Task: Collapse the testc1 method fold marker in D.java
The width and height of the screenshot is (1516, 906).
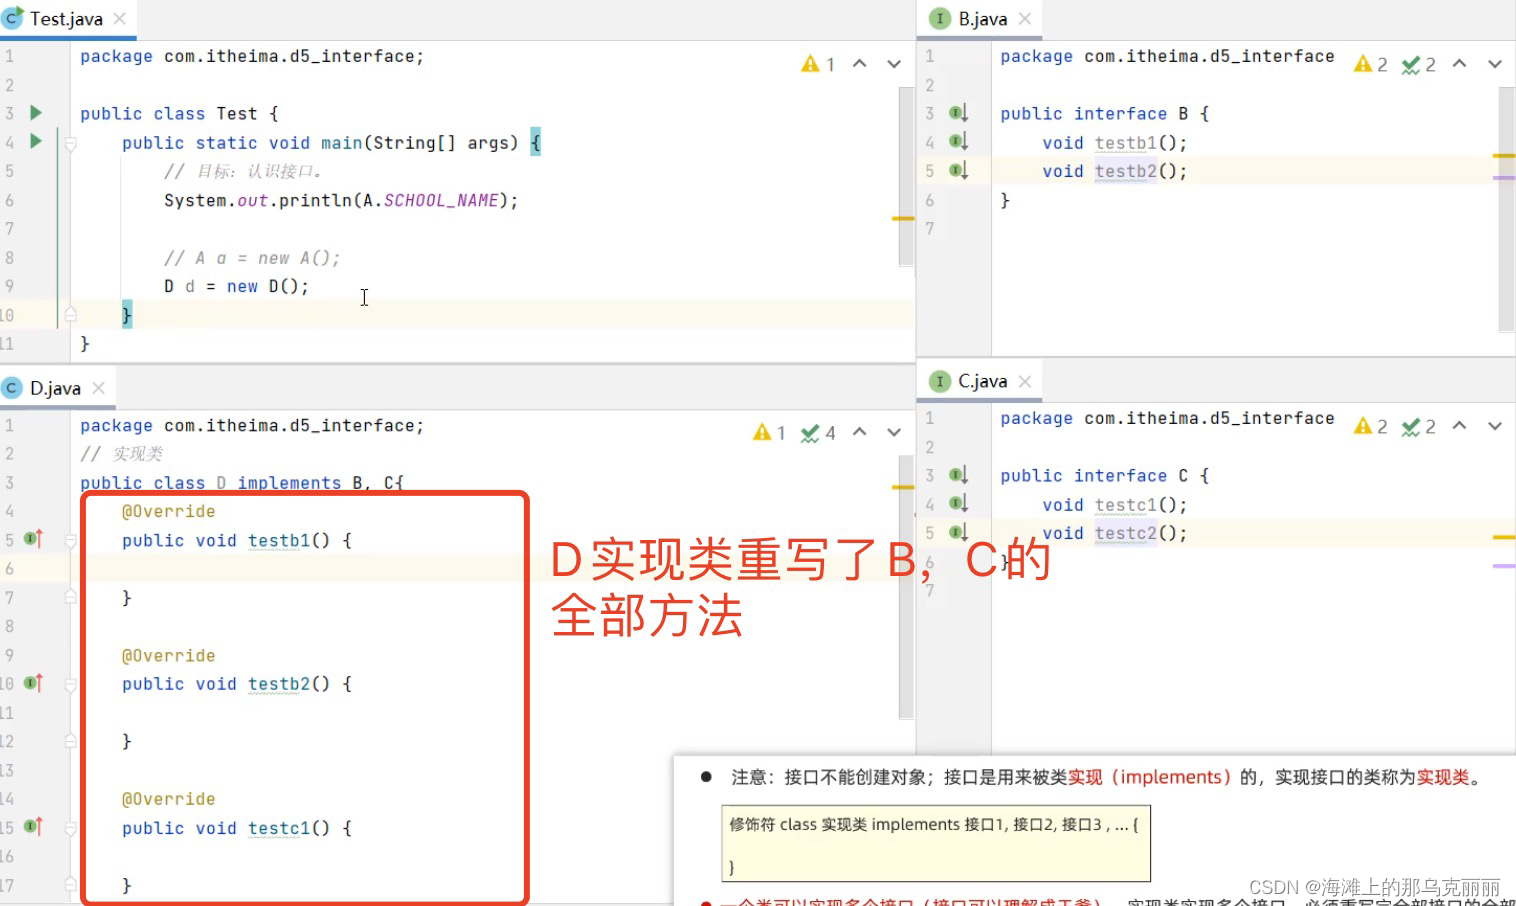Action: point(69,828)
